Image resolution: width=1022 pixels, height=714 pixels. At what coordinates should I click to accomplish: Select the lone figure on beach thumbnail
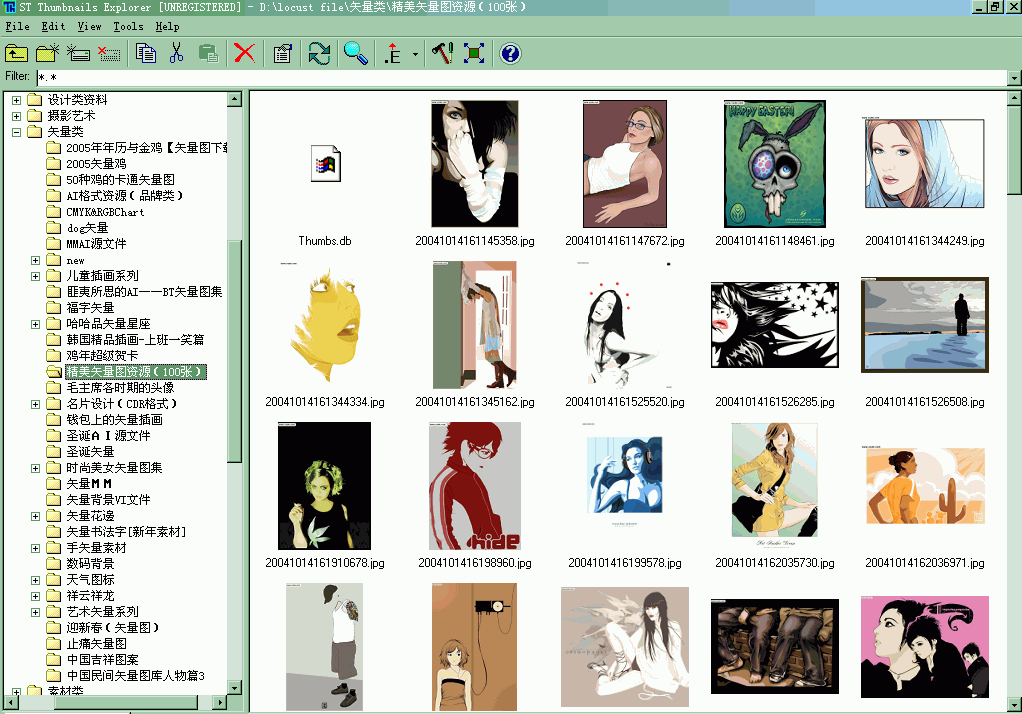[925, 325]
